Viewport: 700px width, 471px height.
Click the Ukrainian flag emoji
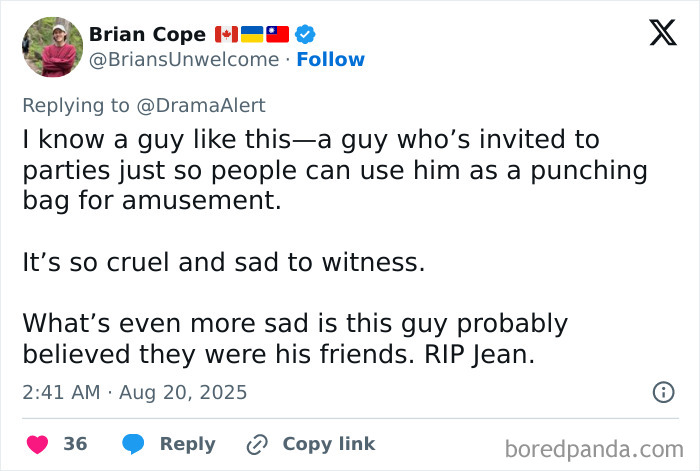pyautogui.click(x=252, y=34)
